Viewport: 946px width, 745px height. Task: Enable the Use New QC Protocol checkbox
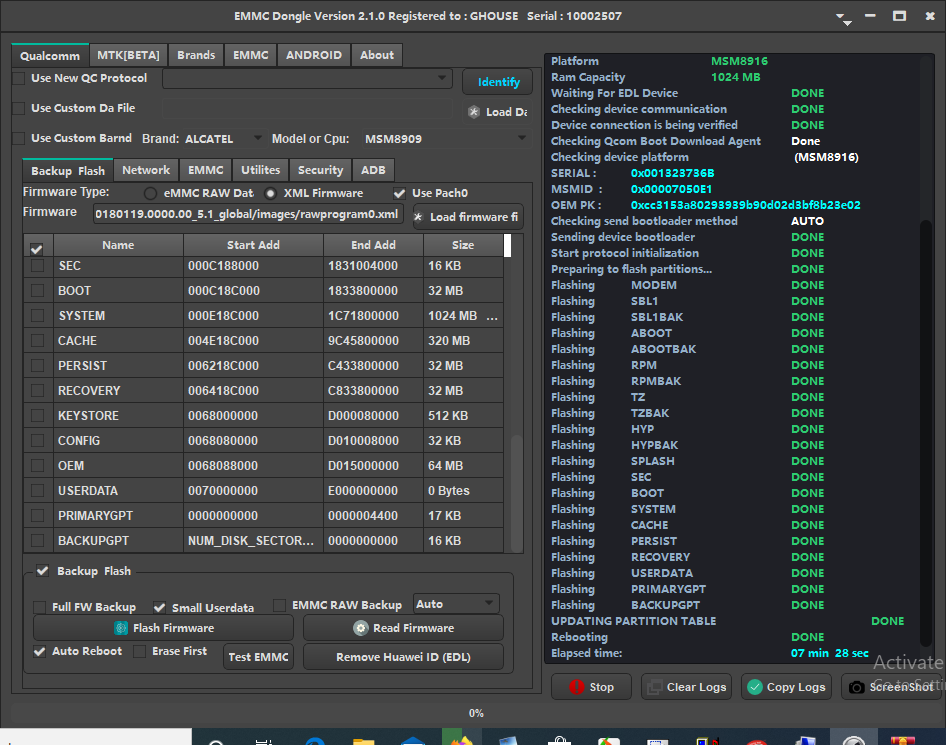[19, 79]
